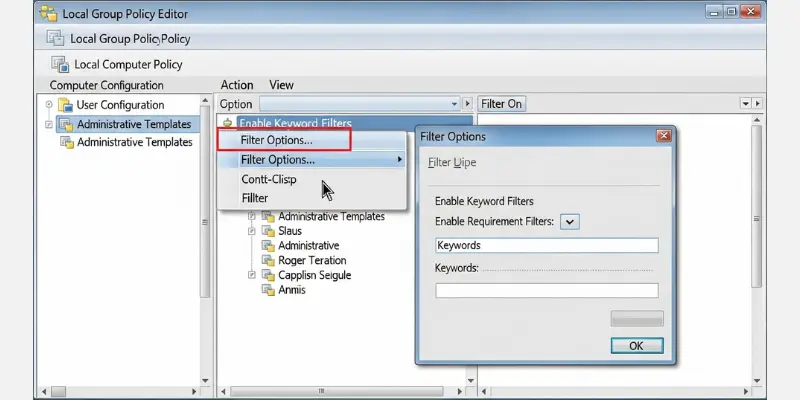
Task: Click the Local Group Policy Editor title bar icon
Action: tap(49, 14)
